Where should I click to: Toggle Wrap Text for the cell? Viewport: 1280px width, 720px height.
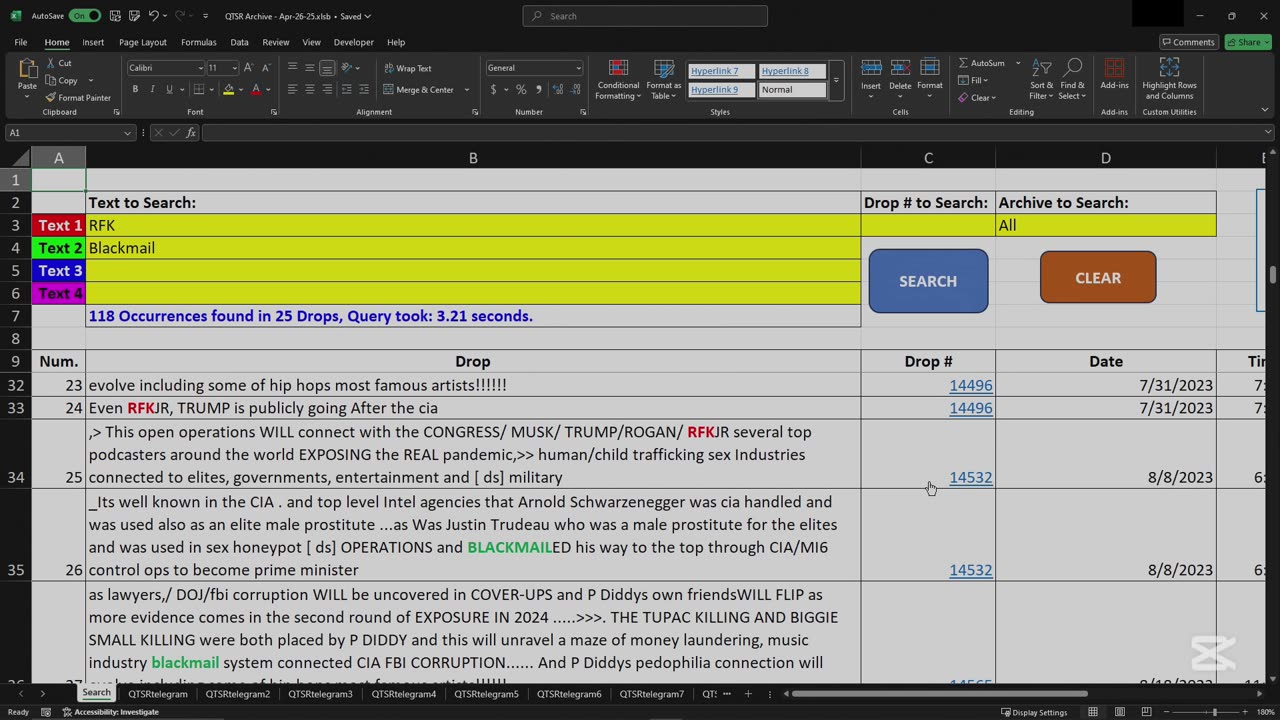click(x=407, y=68)
